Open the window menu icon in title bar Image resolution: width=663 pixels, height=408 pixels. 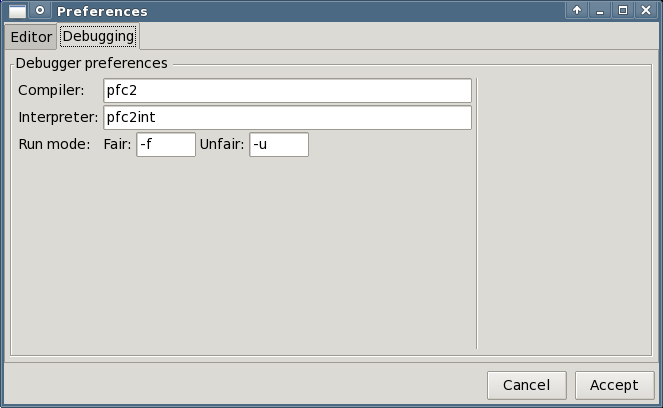click(x=17, y=11)
